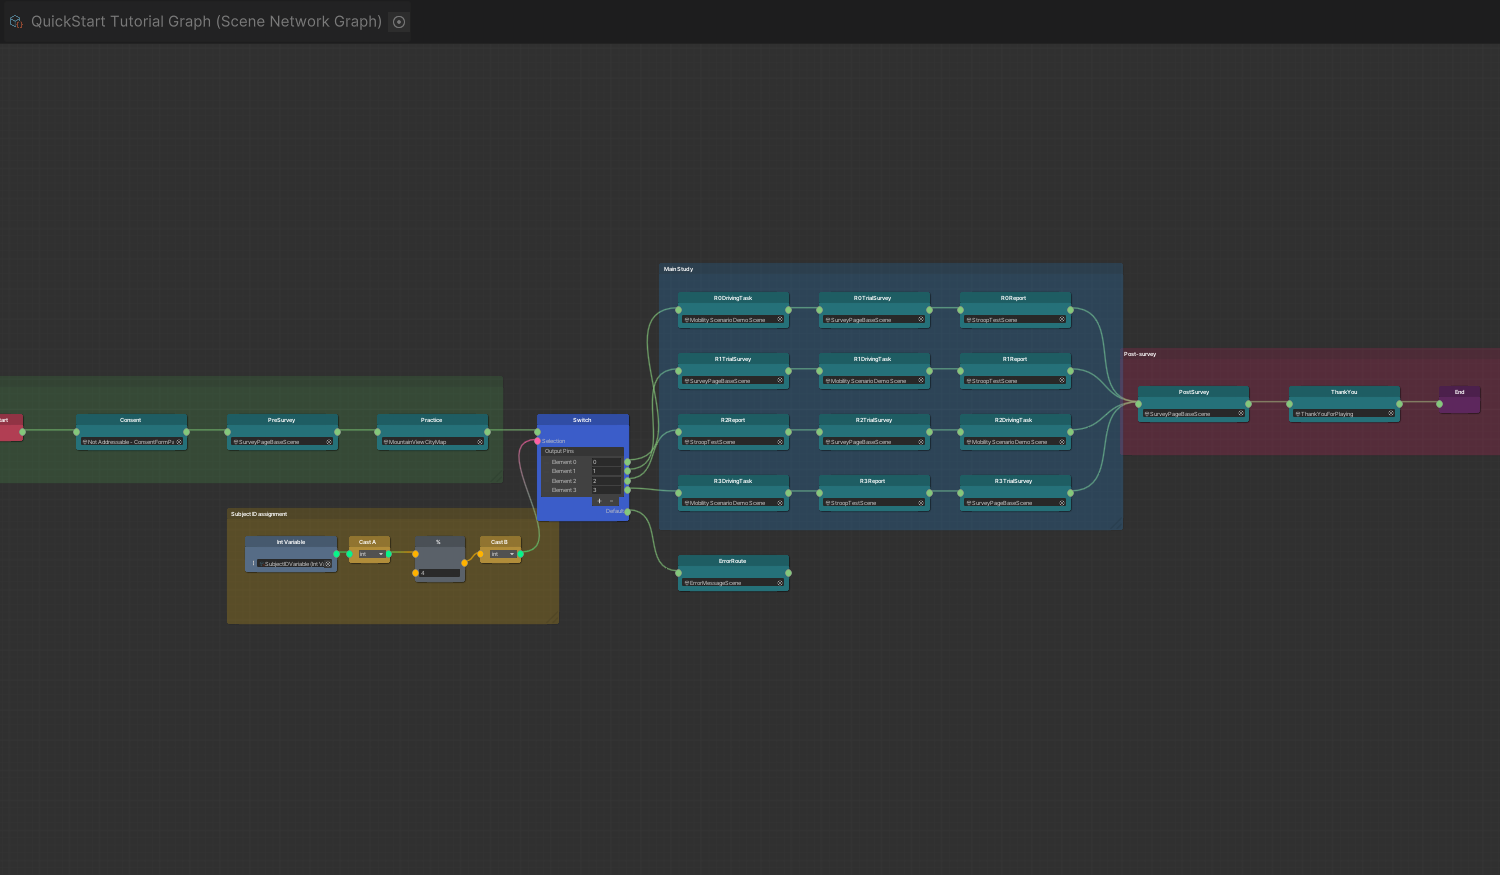Remove an output pin with Switch minus button
The width and height of the screenshot is (1500, 875).
tap(611, 501)
